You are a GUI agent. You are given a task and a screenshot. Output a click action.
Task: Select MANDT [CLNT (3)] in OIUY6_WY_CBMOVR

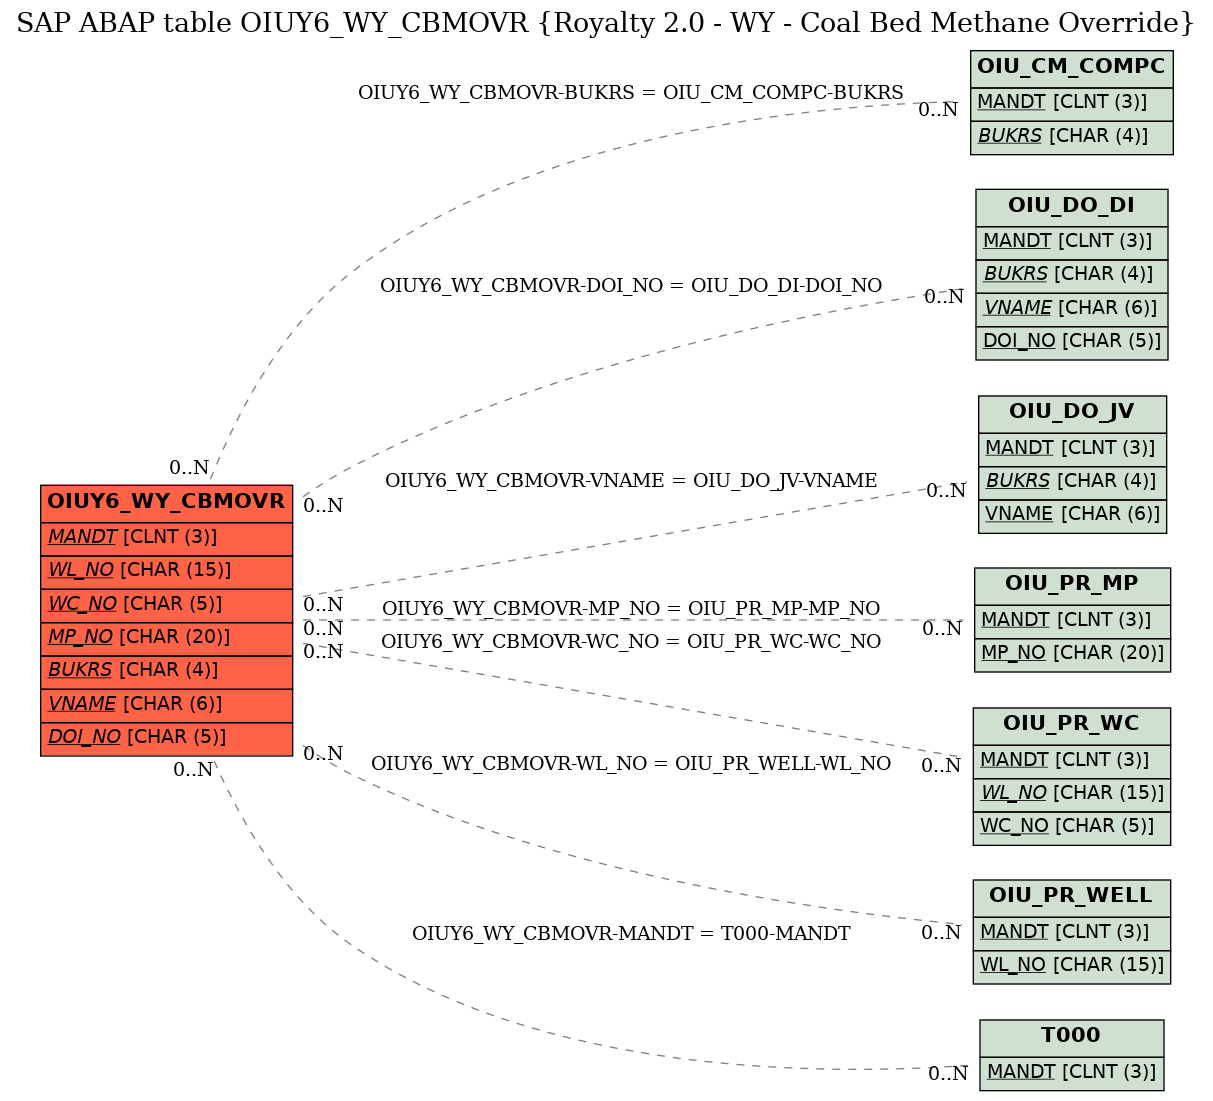pyautogui.click(x=167, y=538)
